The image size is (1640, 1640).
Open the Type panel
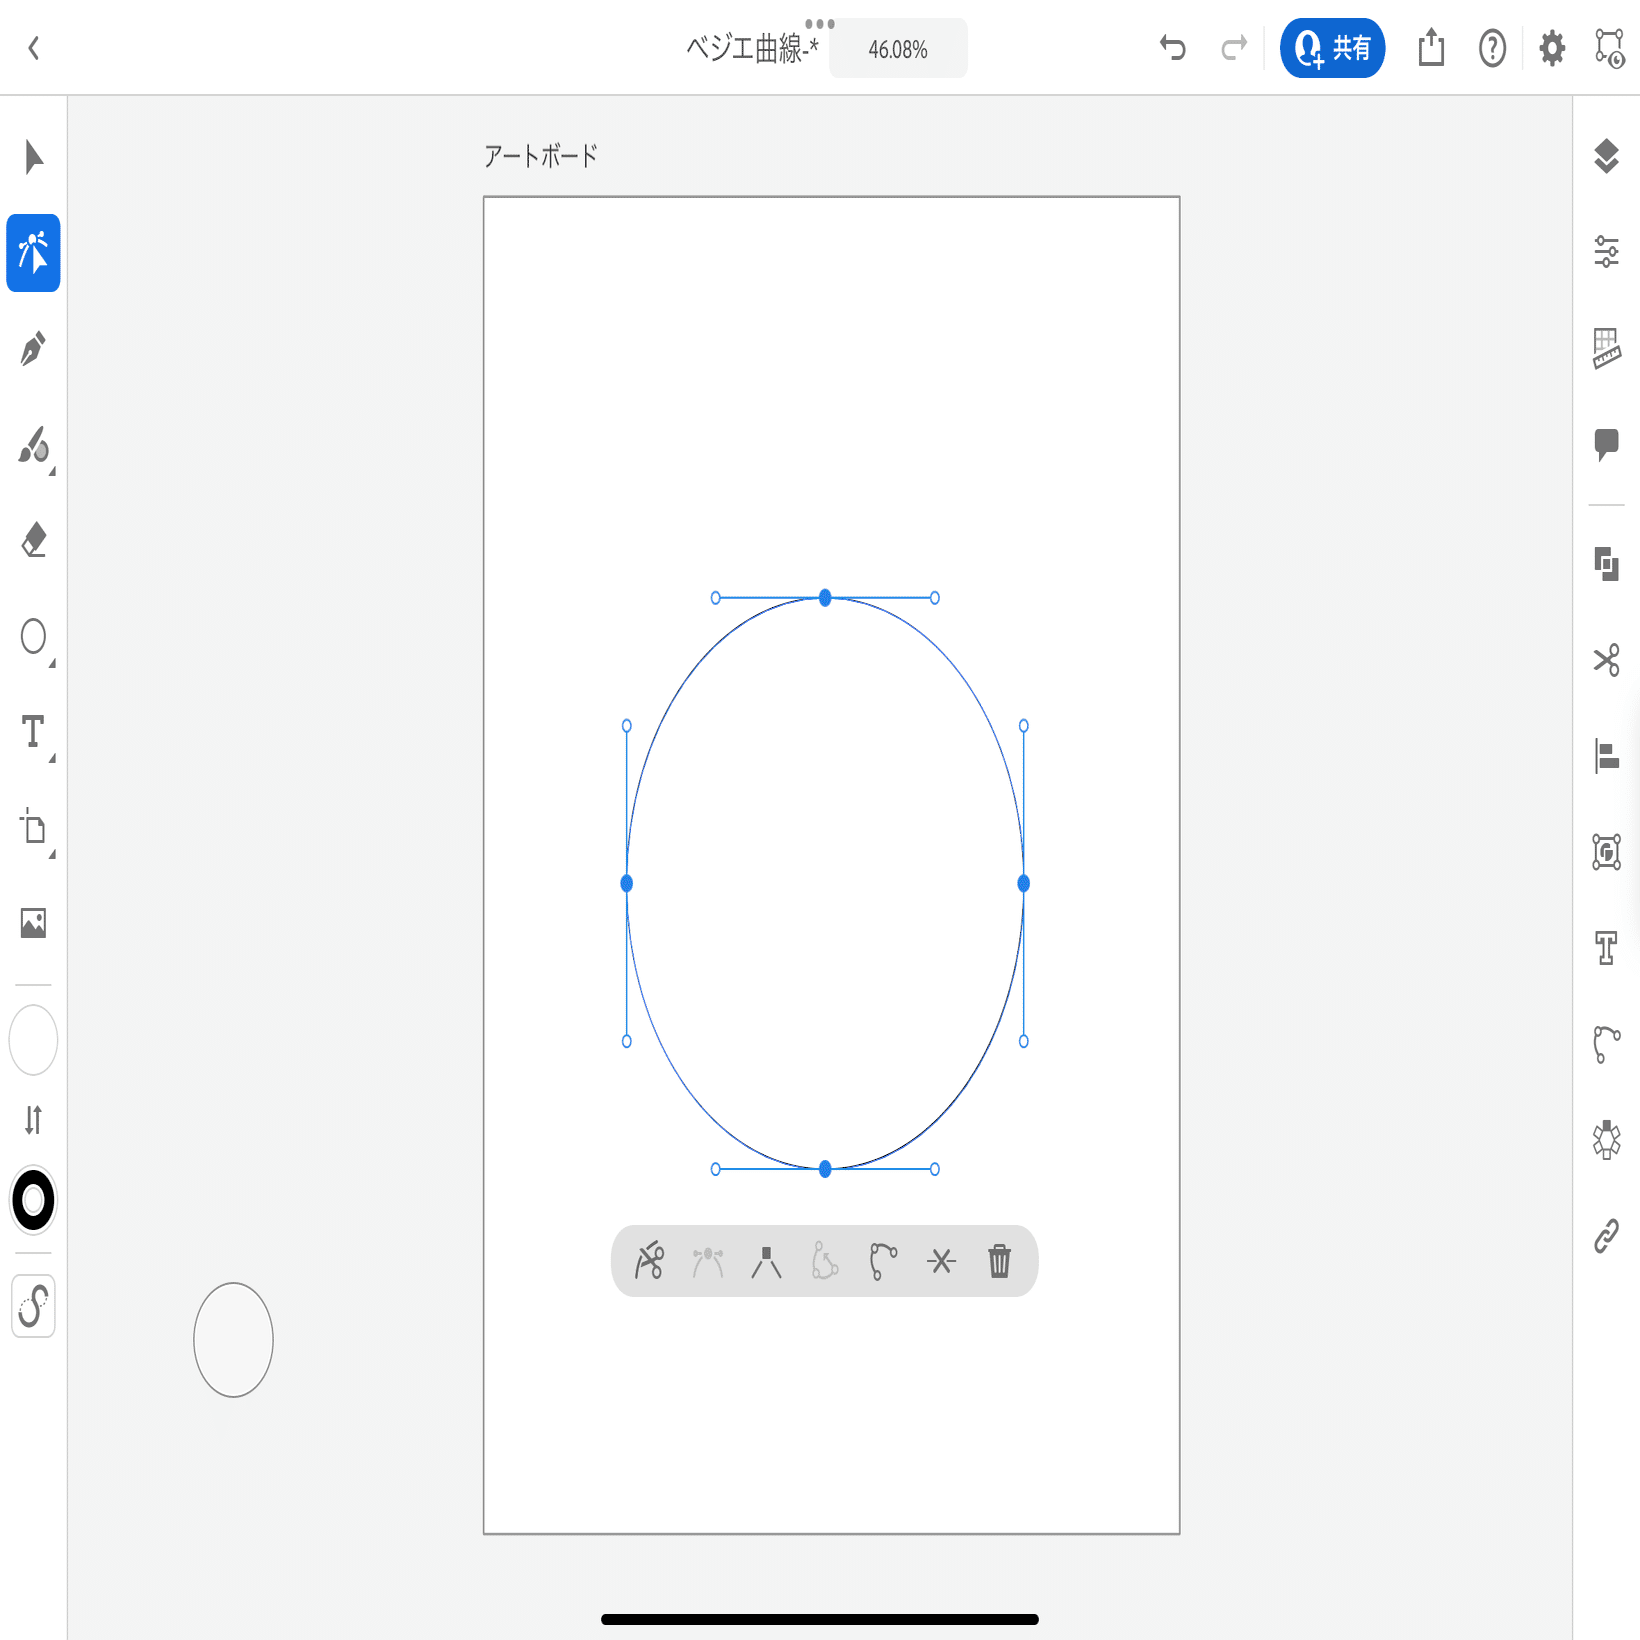(1606, 948)
